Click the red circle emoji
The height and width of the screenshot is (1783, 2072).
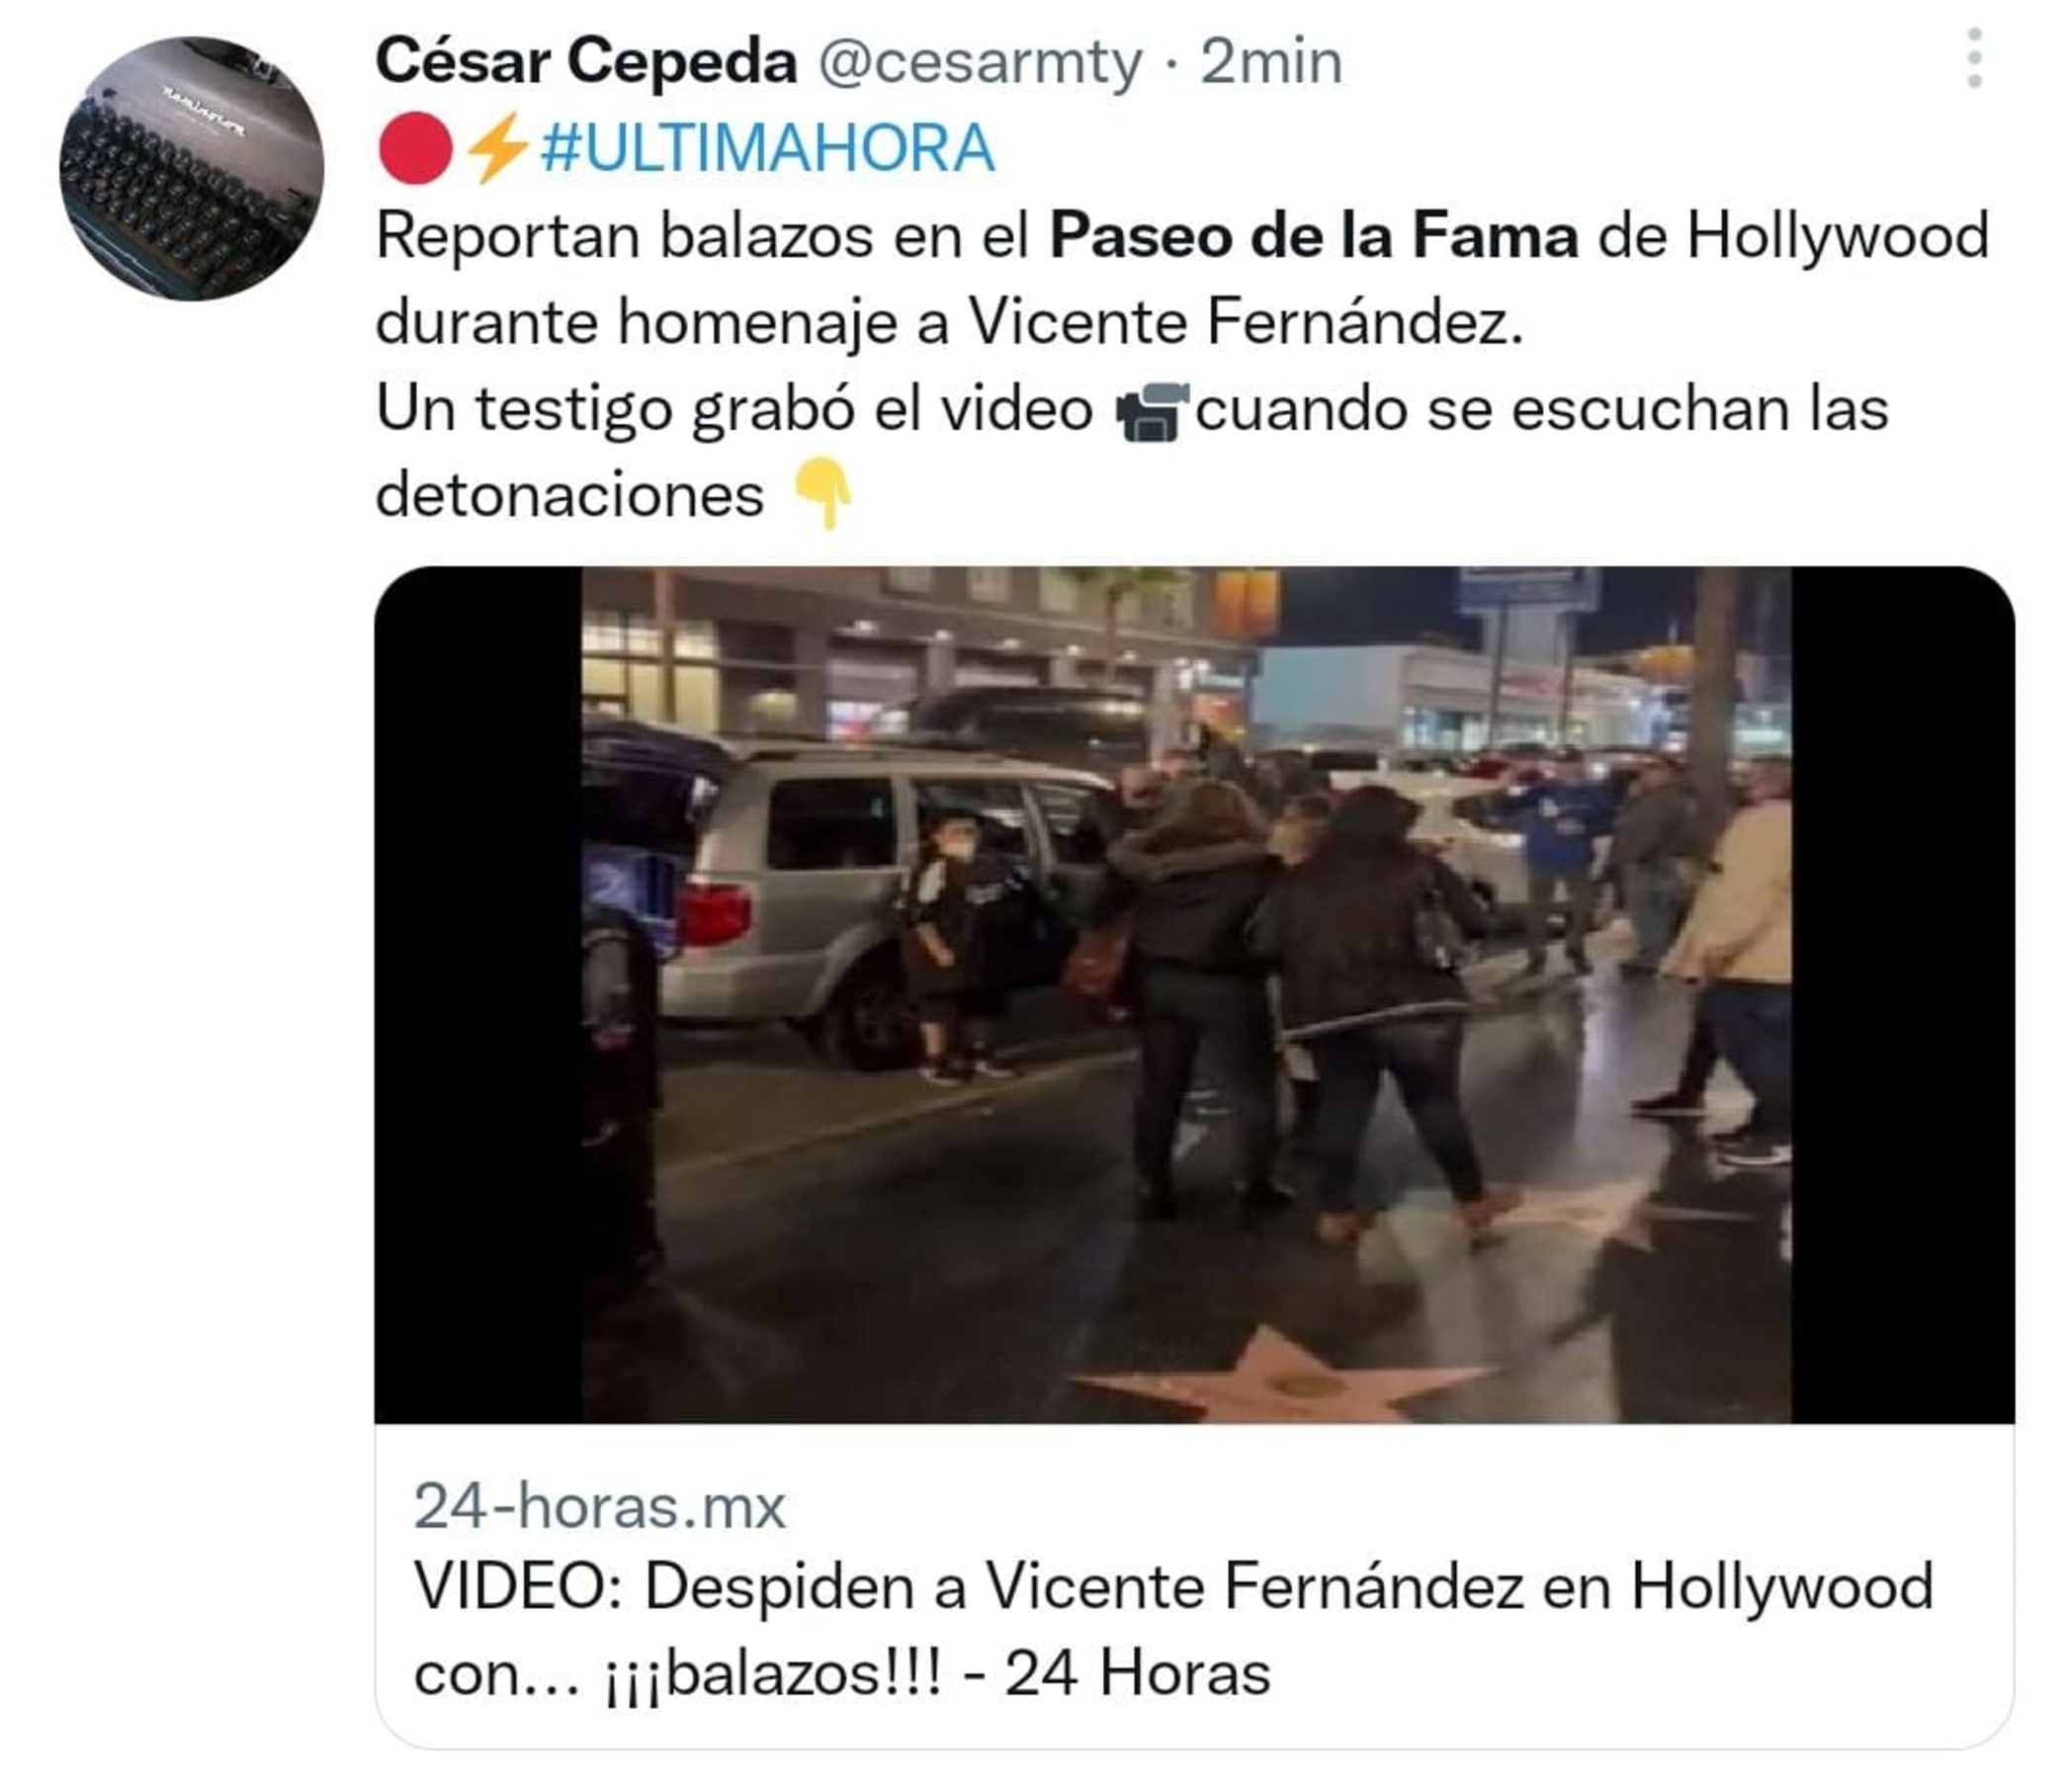pos(415,149)
